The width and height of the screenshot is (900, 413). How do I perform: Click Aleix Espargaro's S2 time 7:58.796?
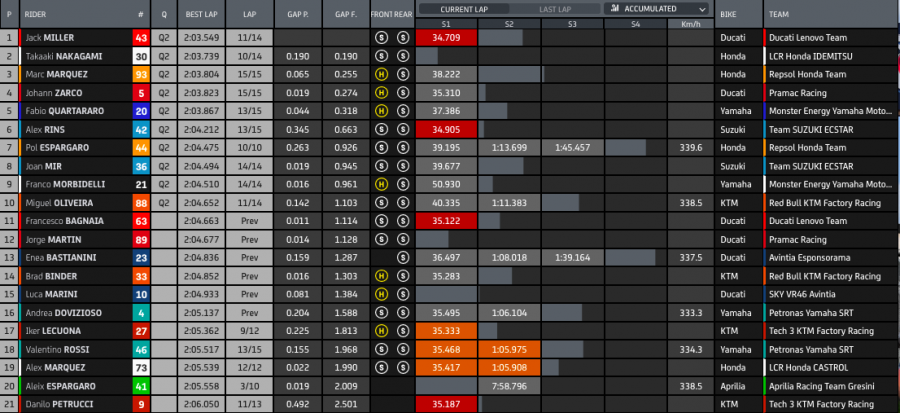[510, 387]
